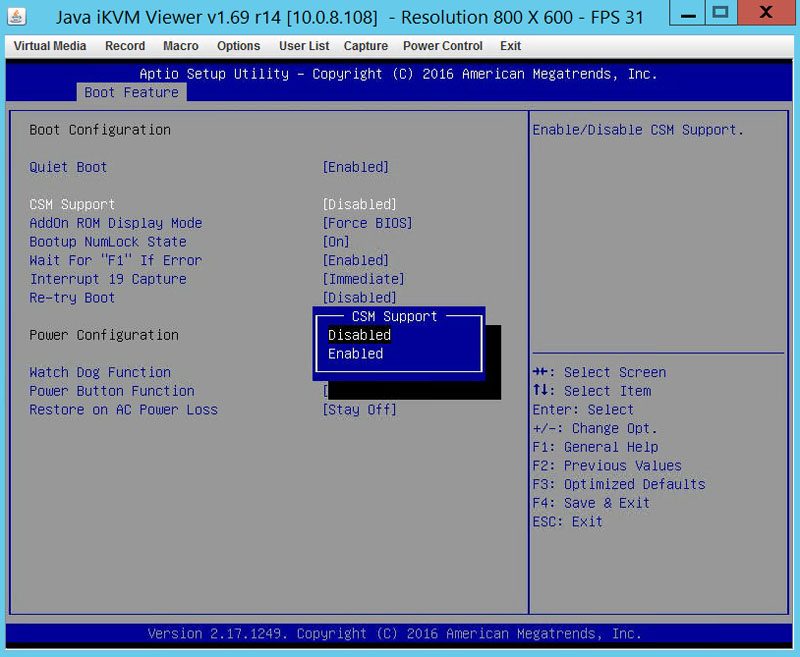Open AddOn ROM [Force BIOS] value
The width and height of the screenshot is (800, 657).
pyautogui.click(x=367, y=223)
